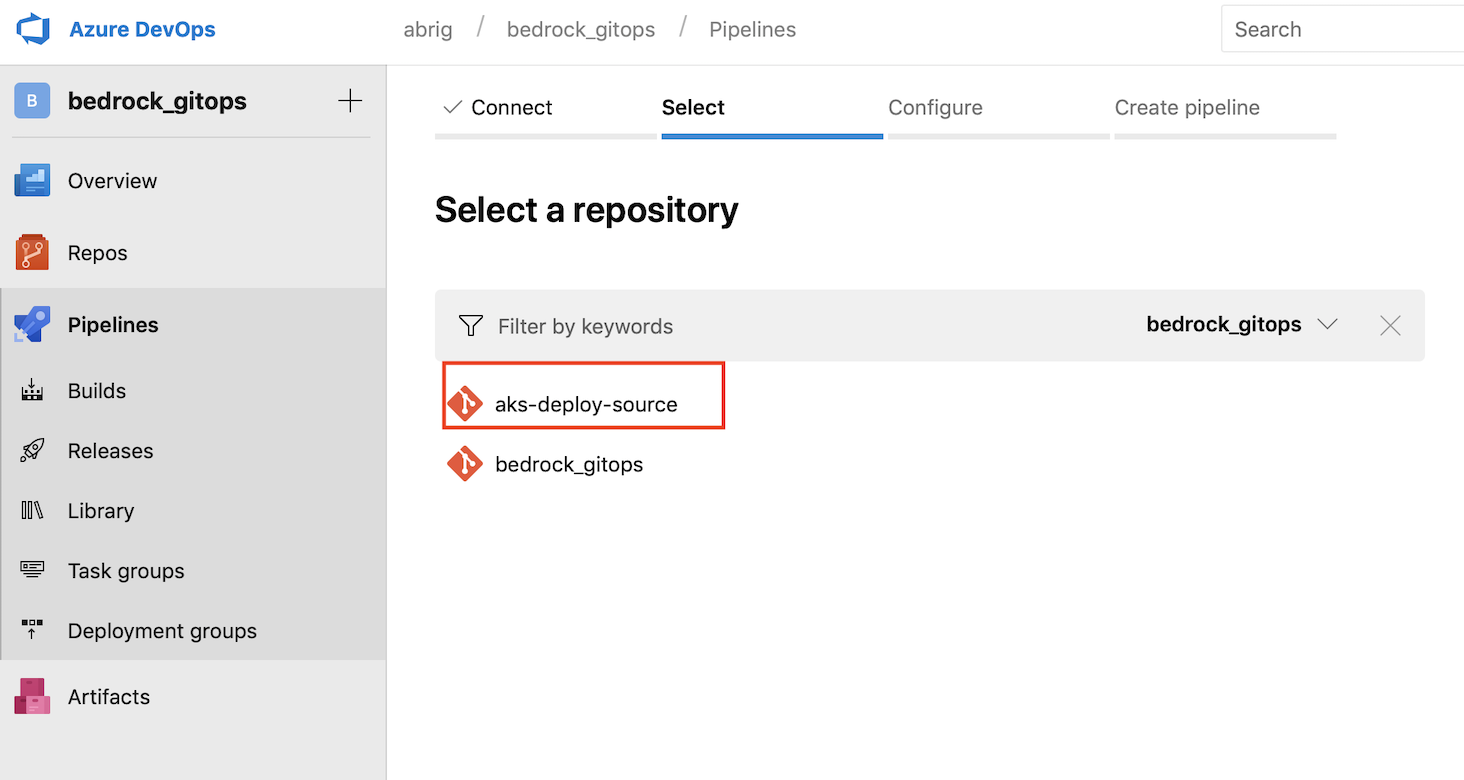The width and height of the screenshot is (1464, 780).
Task: Click the chevron beside bedrock_gitops filter
Action: tap(1327, 325)
